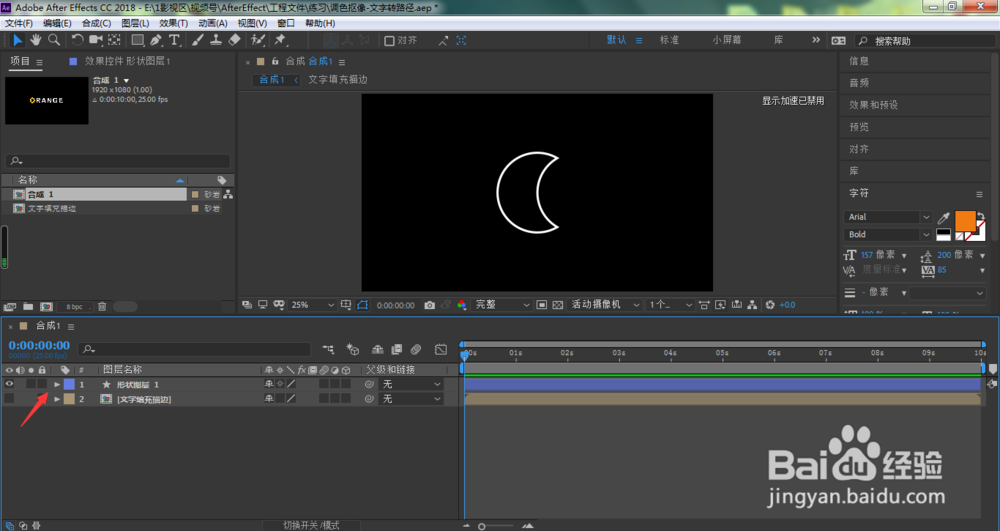Open the 25% magnification dropdown
This screenshot has height=531, width=1000.
click(x=312, y=305)
